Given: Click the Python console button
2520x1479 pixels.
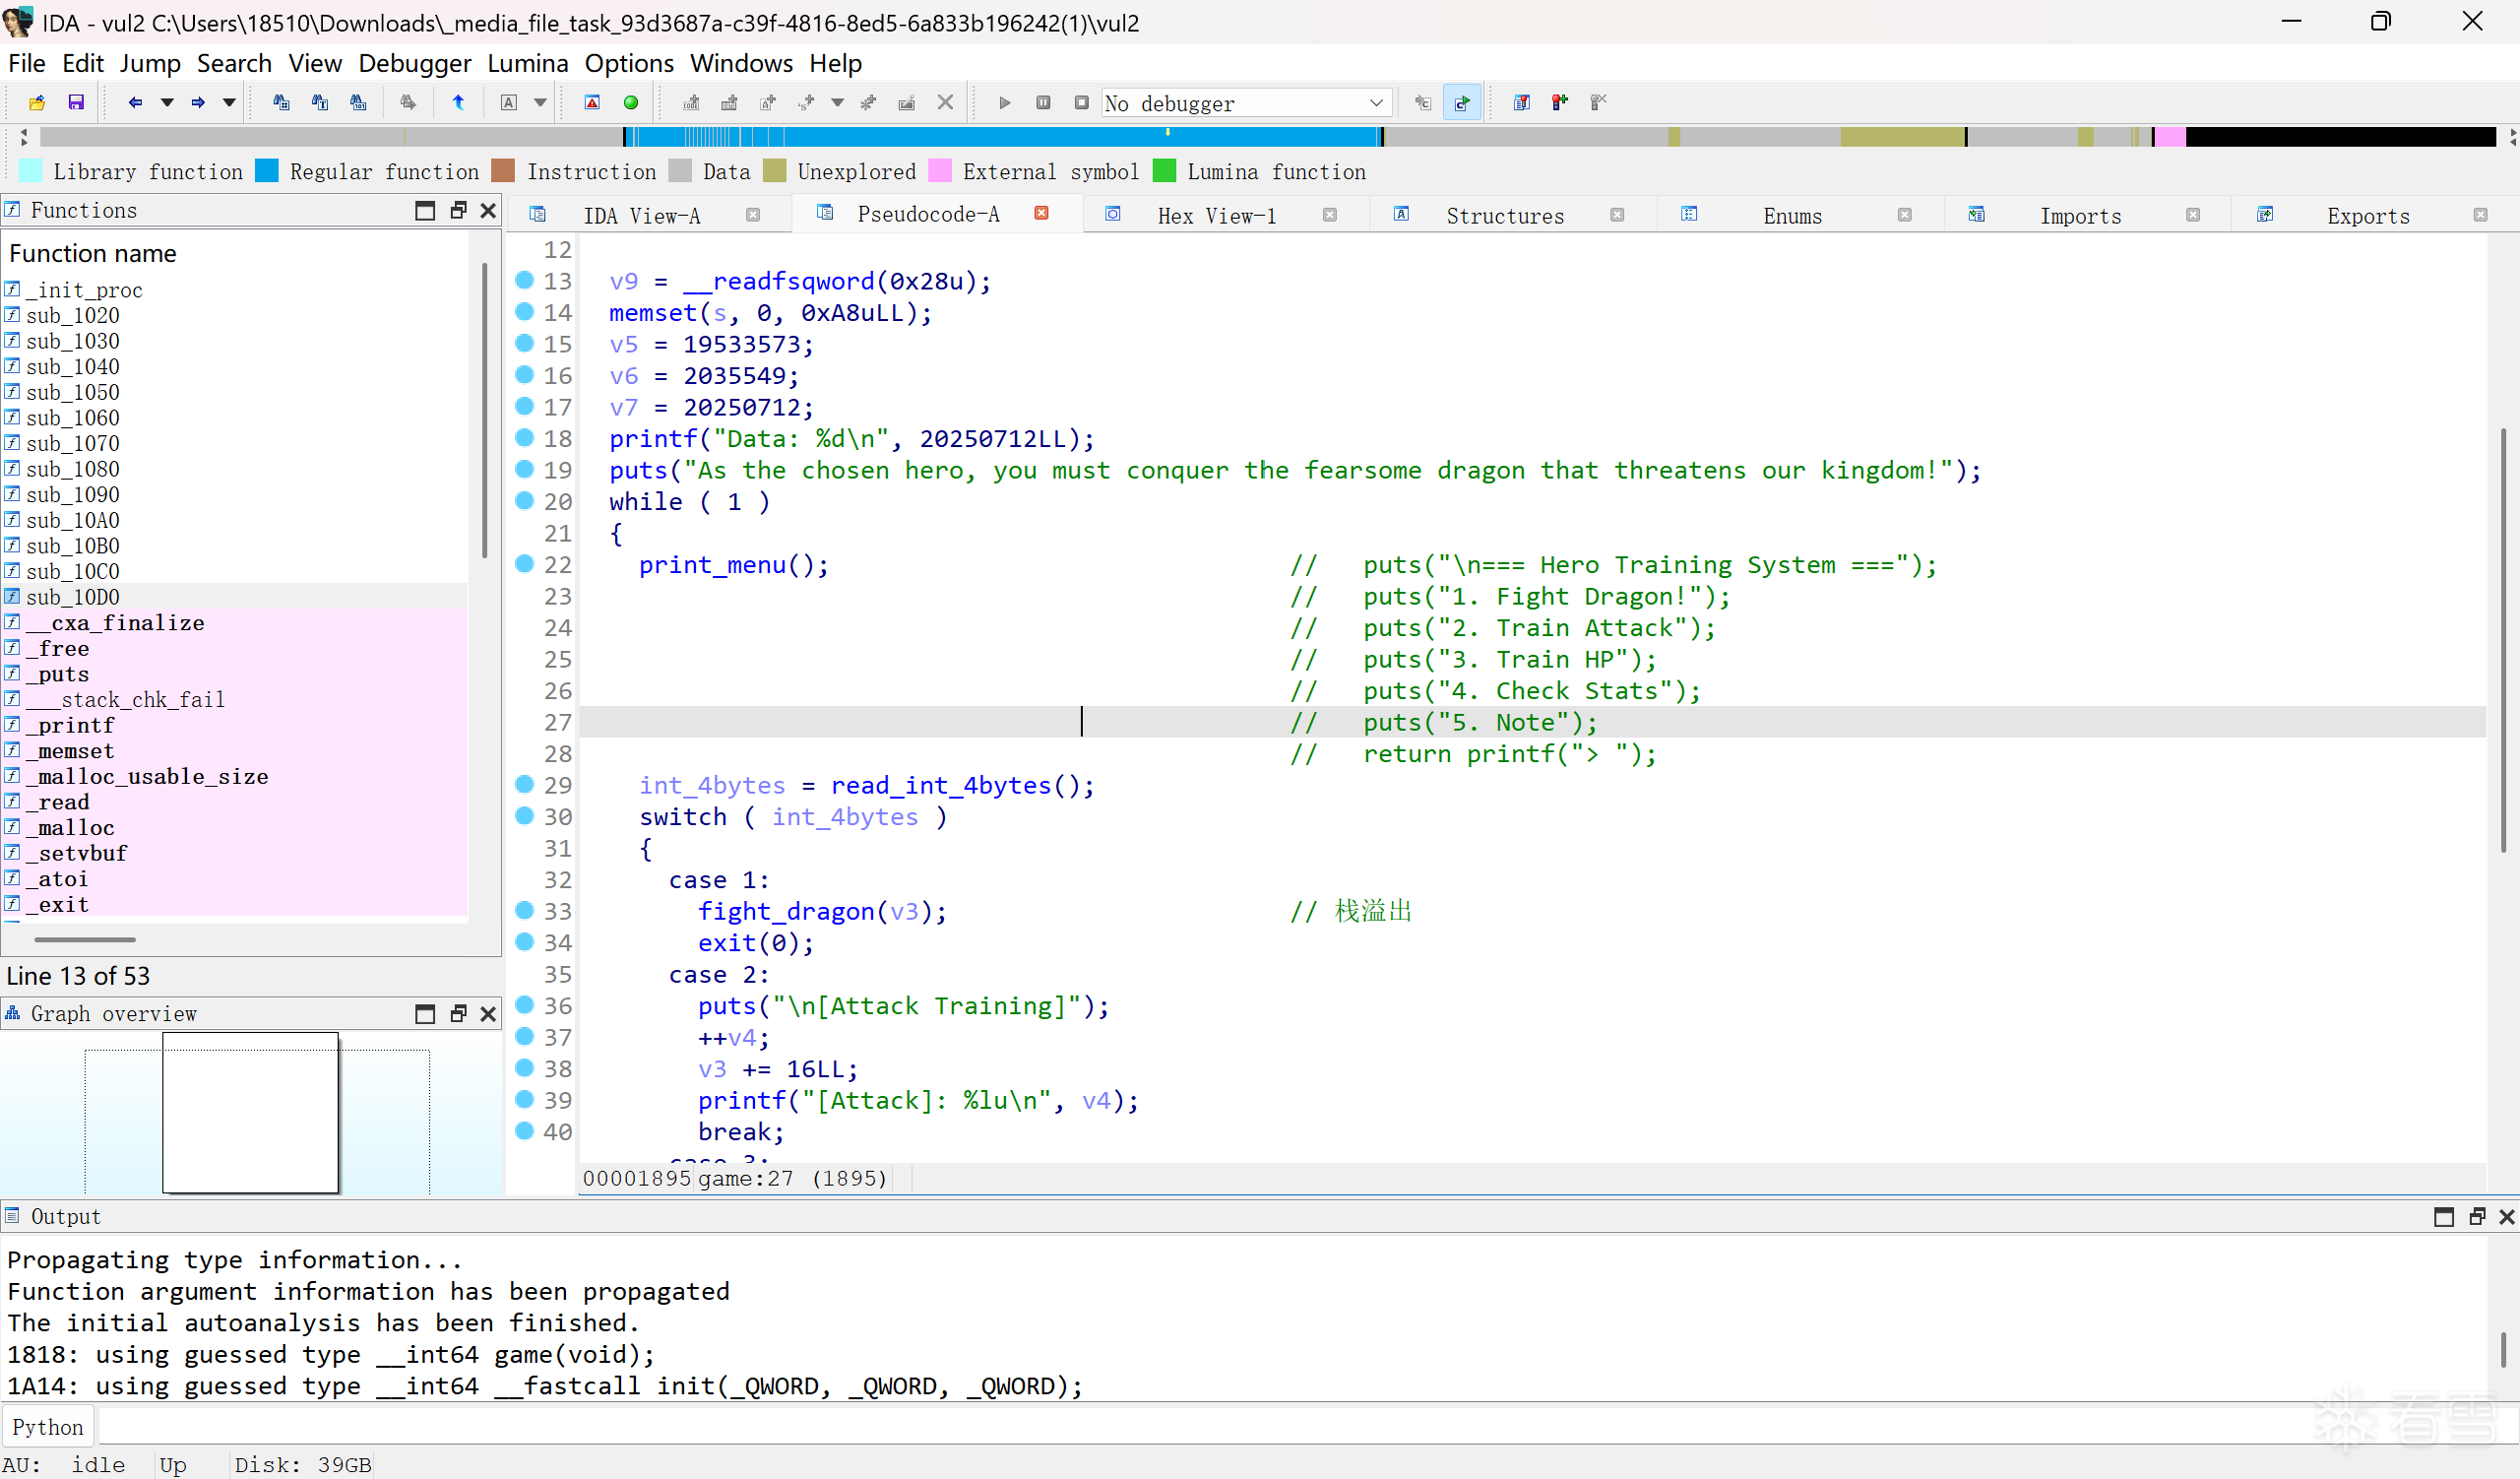Looking at the screenshot, I should 47,1427.
